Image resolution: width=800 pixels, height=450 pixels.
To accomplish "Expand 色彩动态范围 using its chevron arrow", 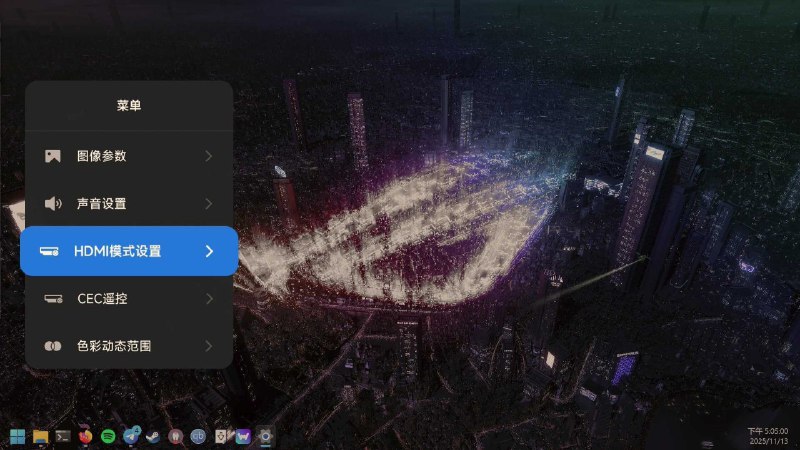I will click(x=209, y=346).
